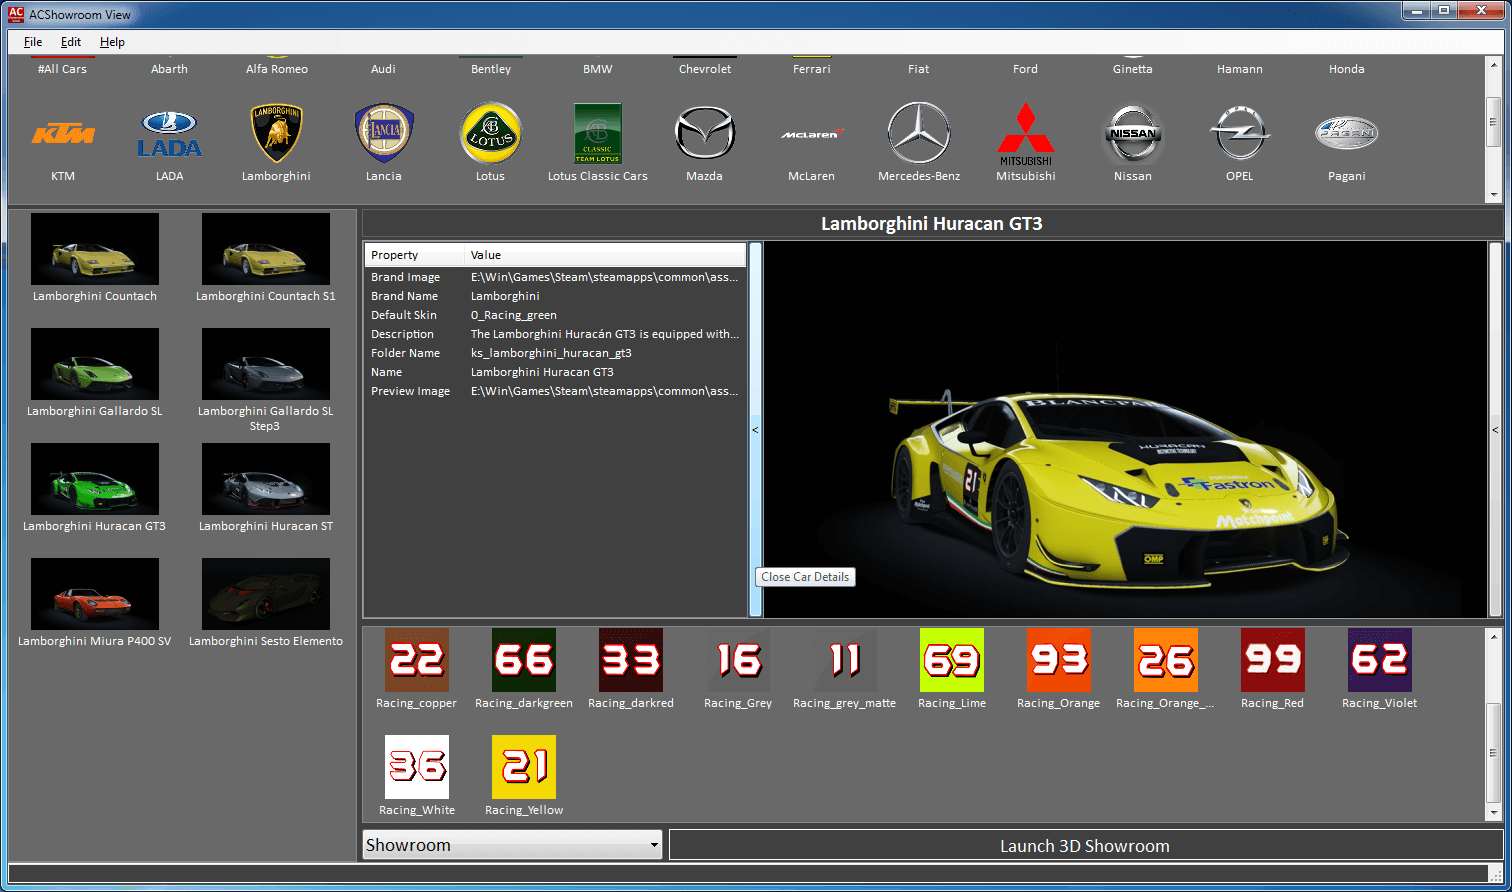
Task: Choose the Lamborghini Gallardo SL thumbnail
Action: click(x=95, y=364)
